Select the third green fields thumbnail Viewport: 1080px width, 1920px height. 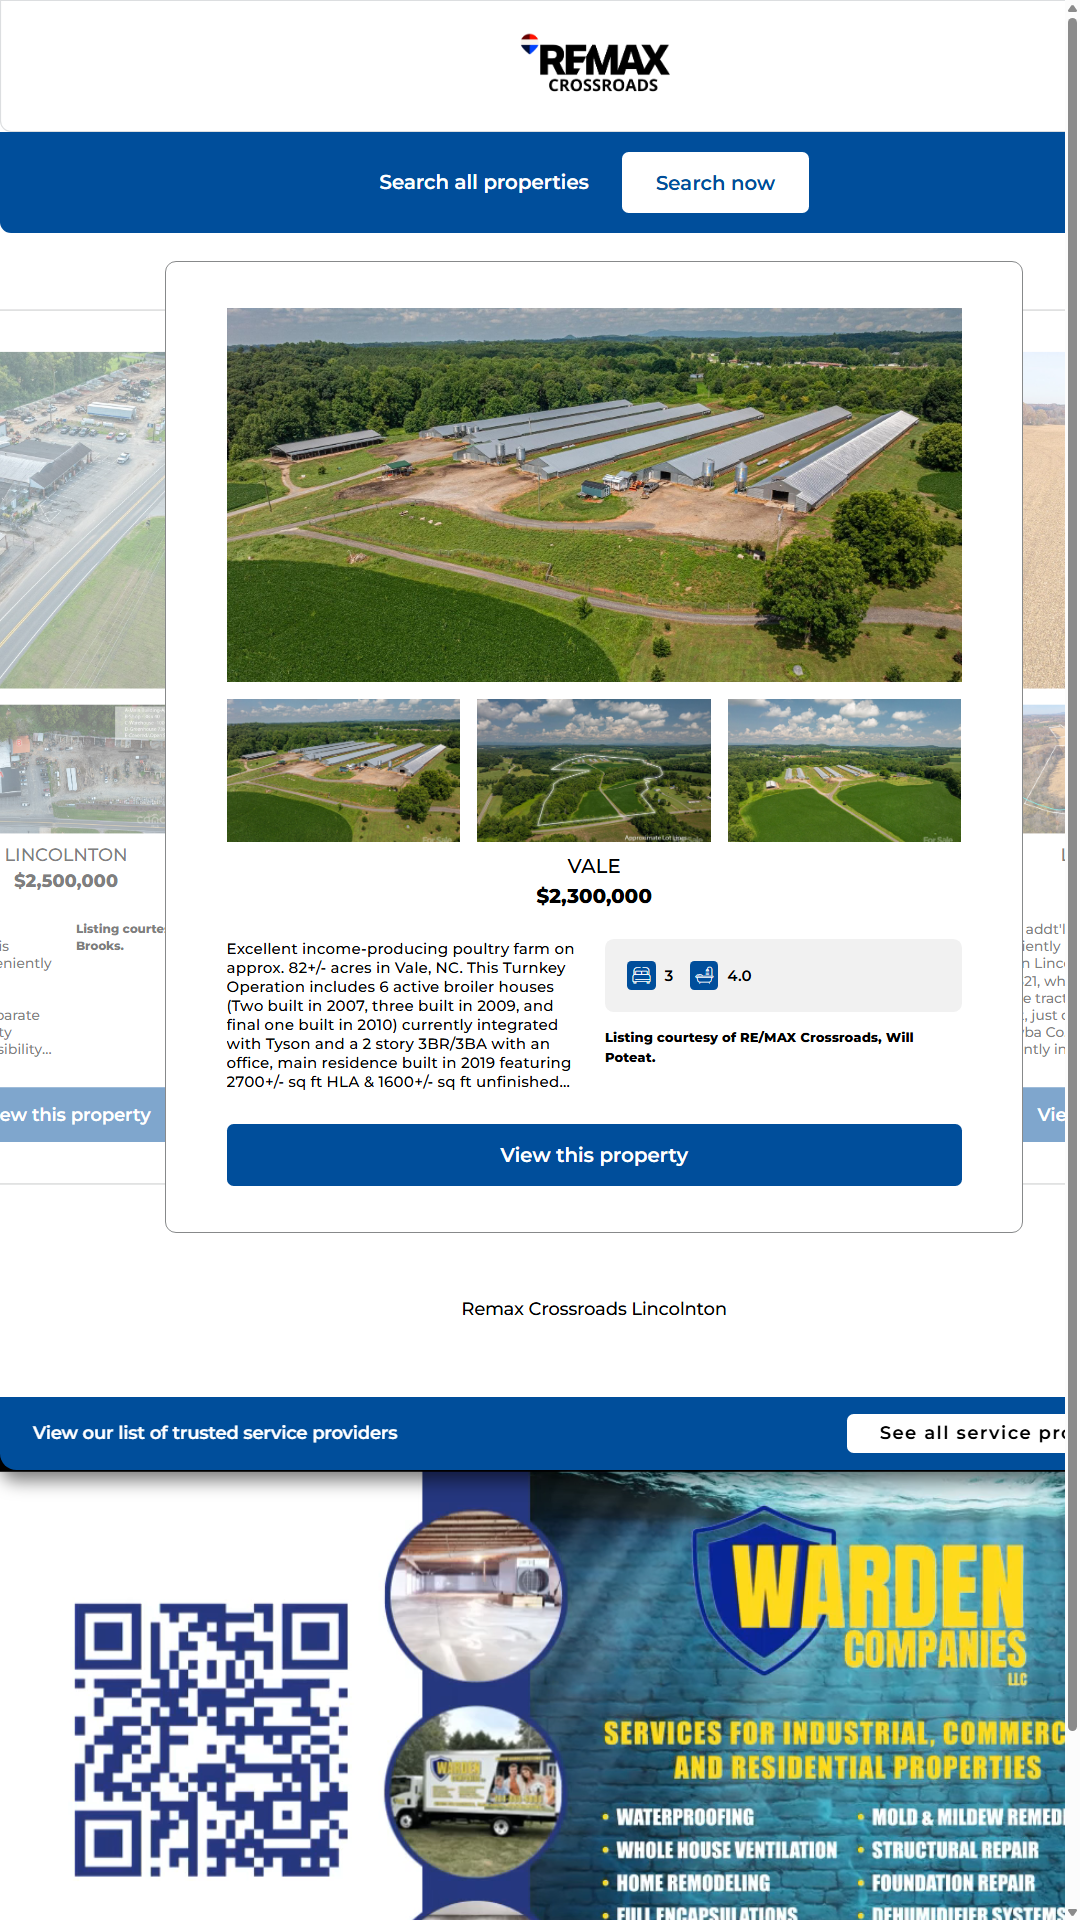click(x=844, y=770)
